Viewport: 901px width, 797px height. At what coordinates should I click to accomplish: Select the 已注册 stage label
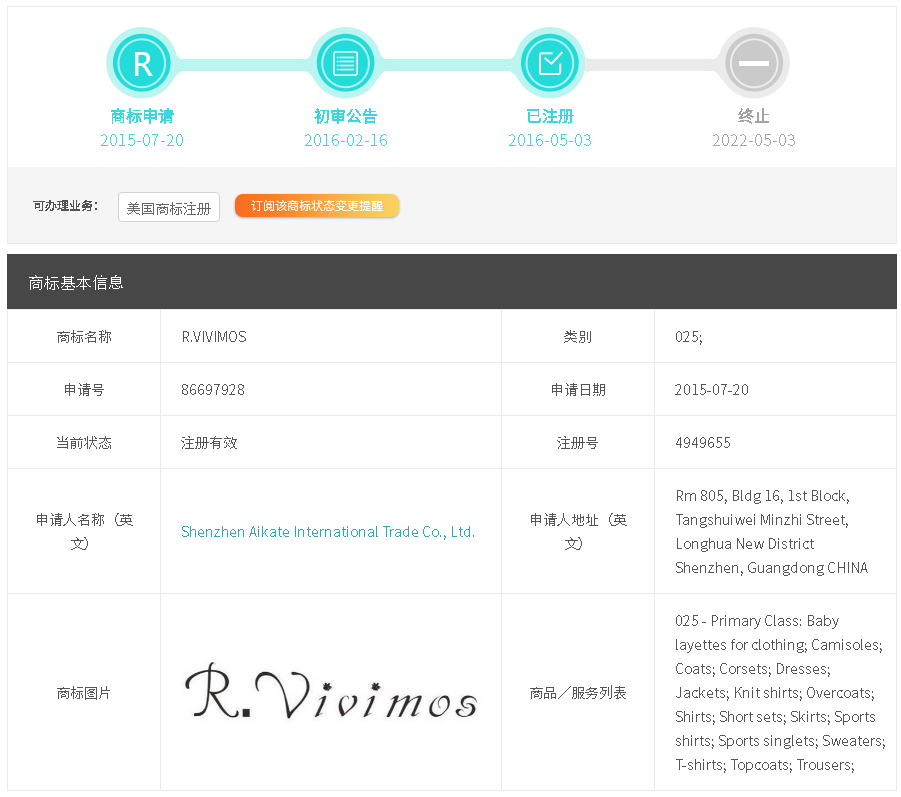[550, 116]
